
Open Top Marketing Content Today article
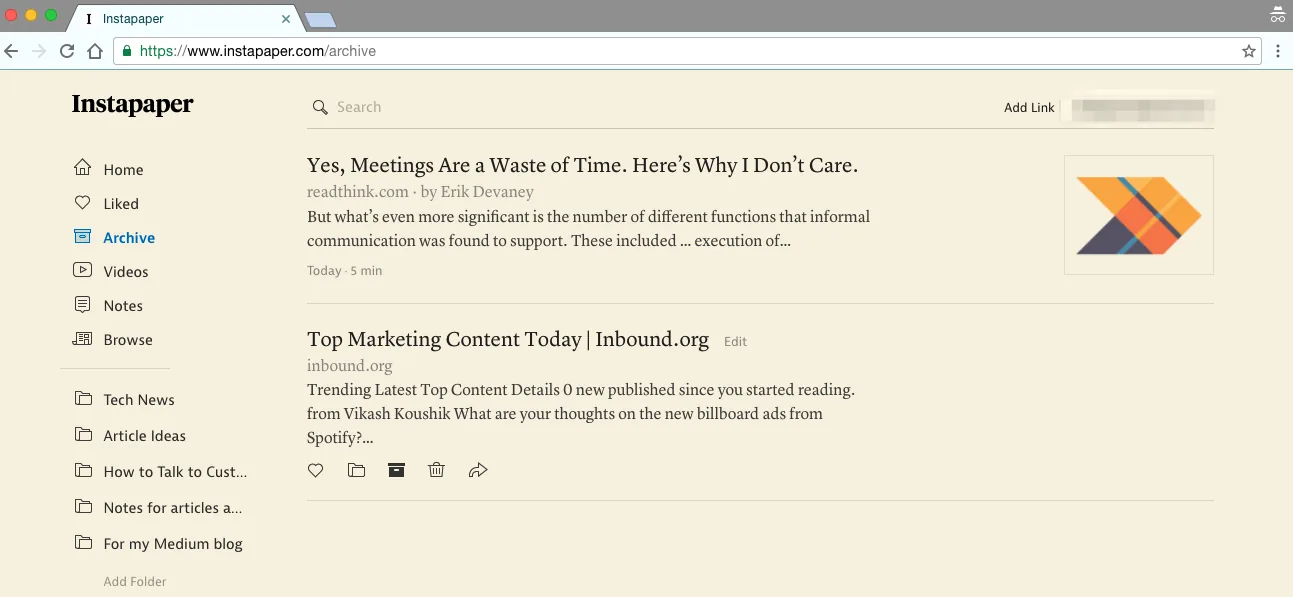[x=508, y=339]
